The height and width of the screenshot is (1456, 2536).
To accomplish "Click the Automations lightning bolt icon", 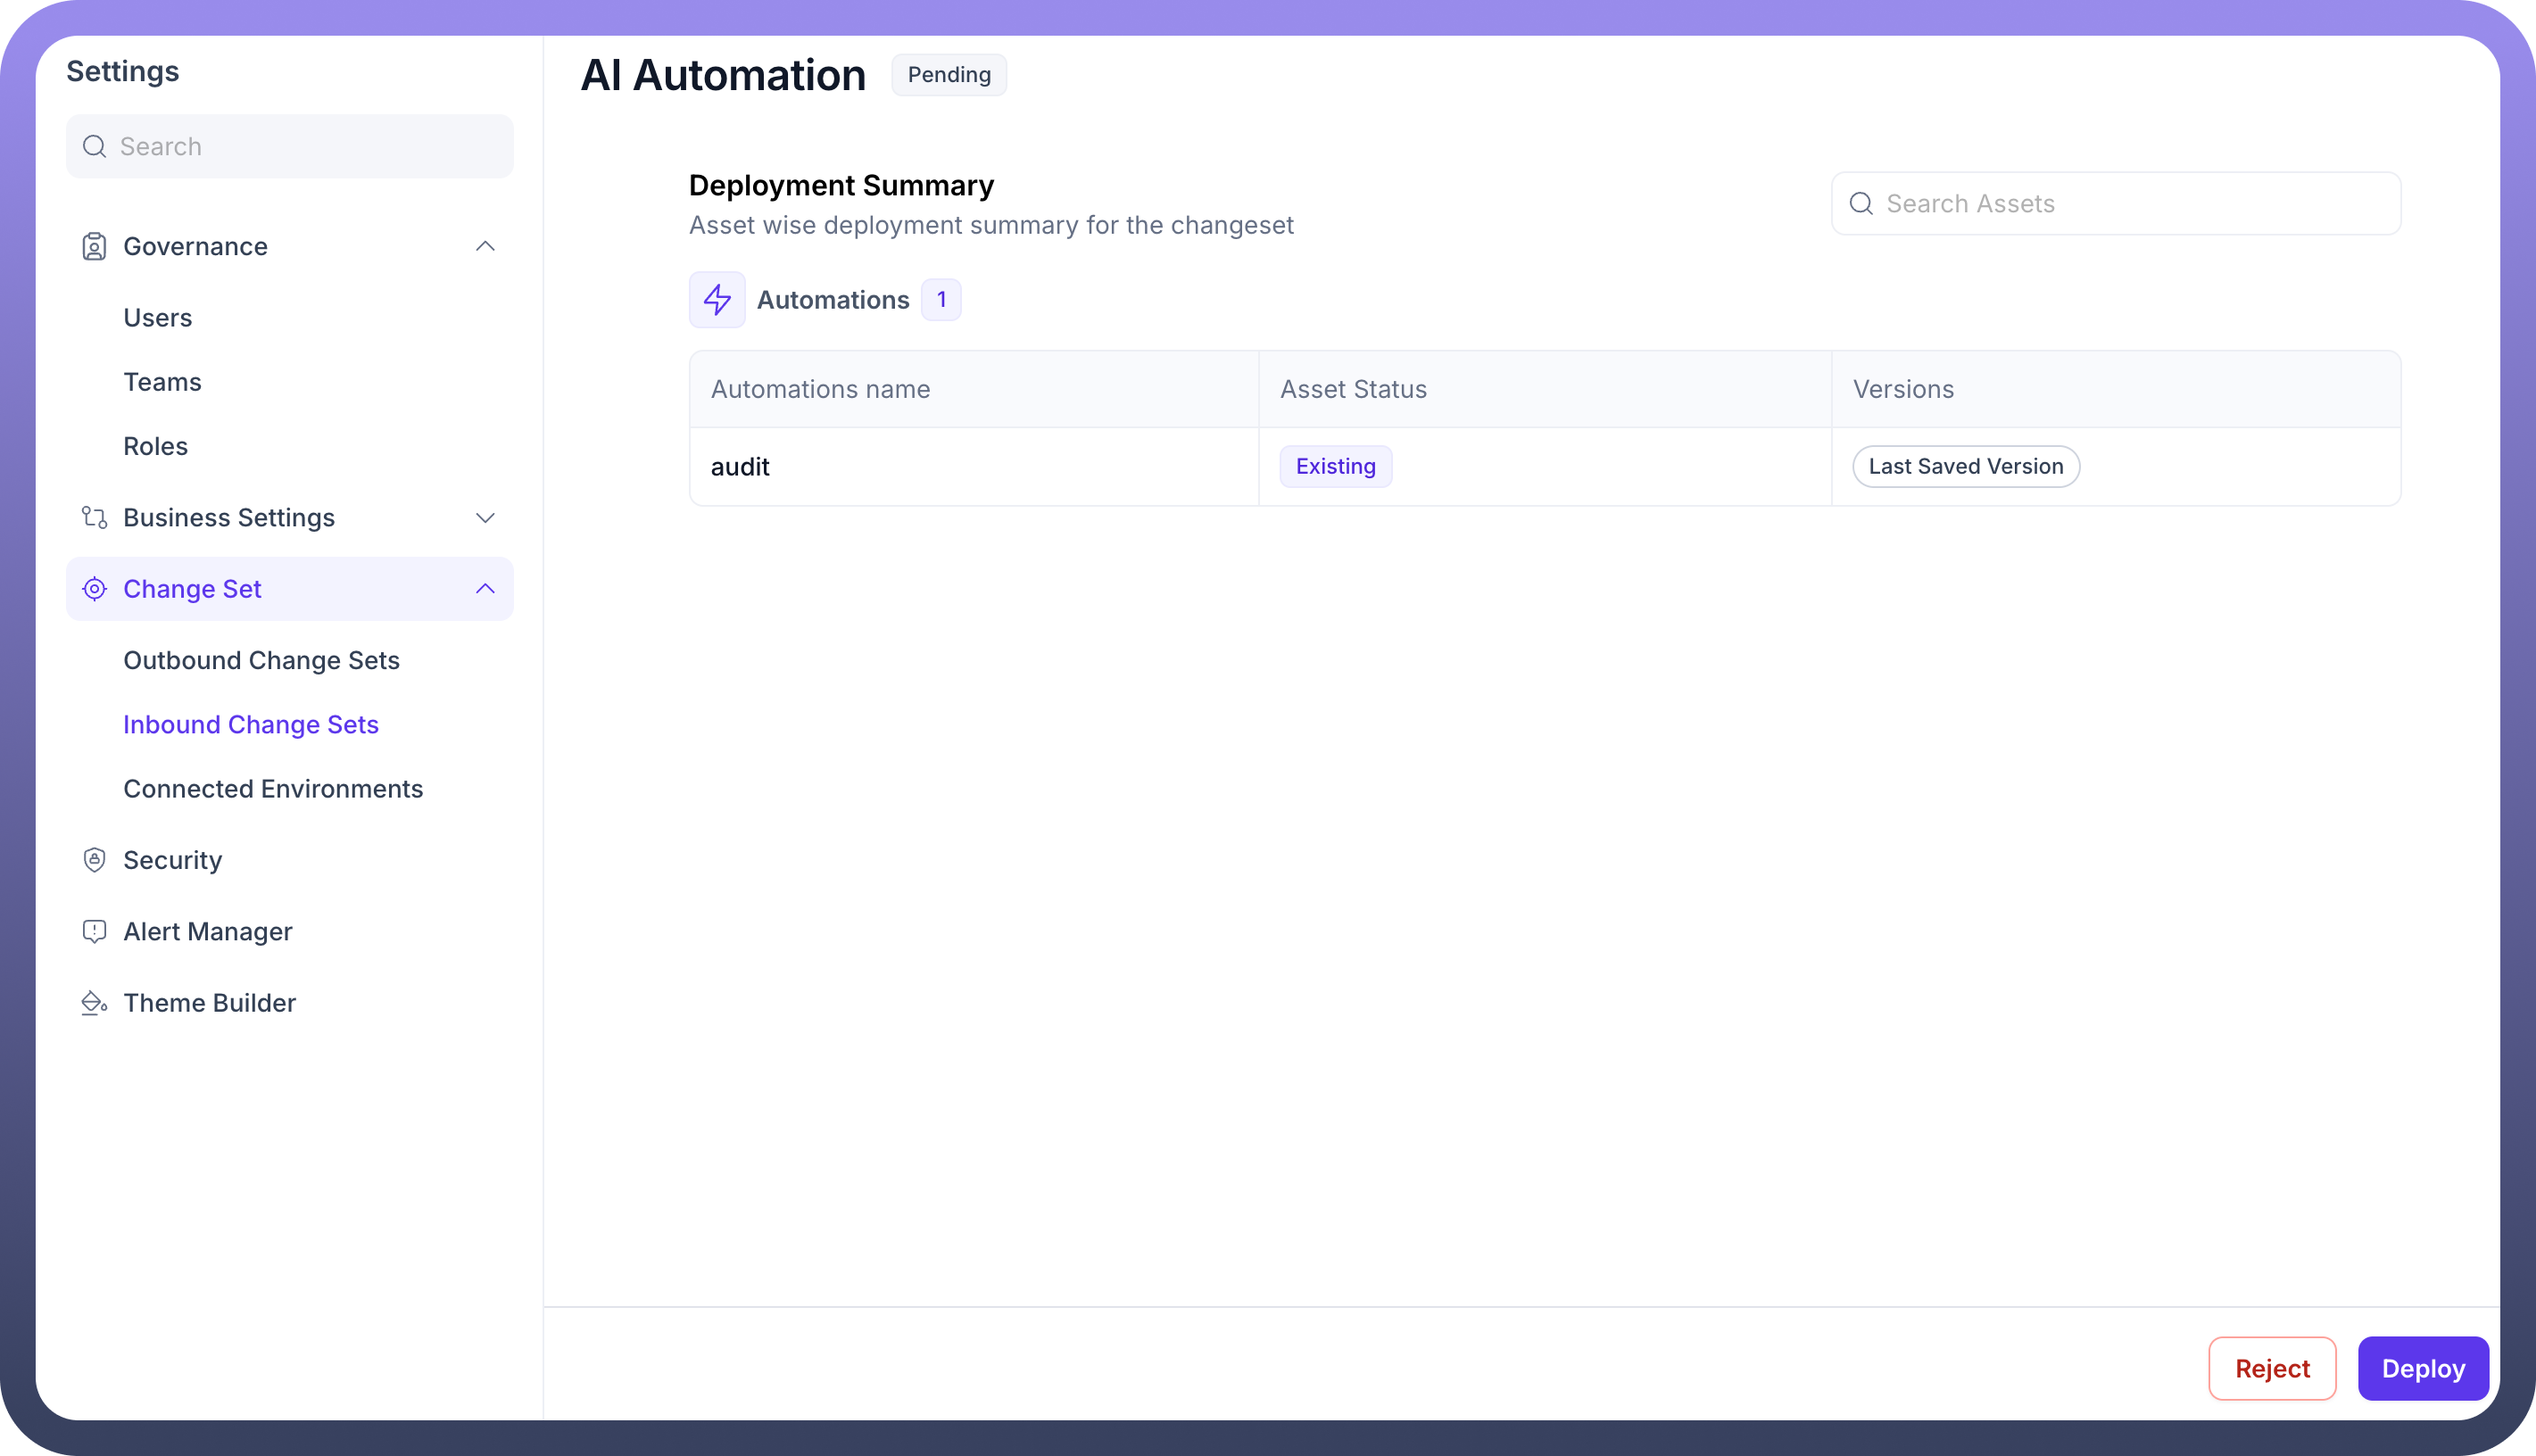I will [717, 300].
